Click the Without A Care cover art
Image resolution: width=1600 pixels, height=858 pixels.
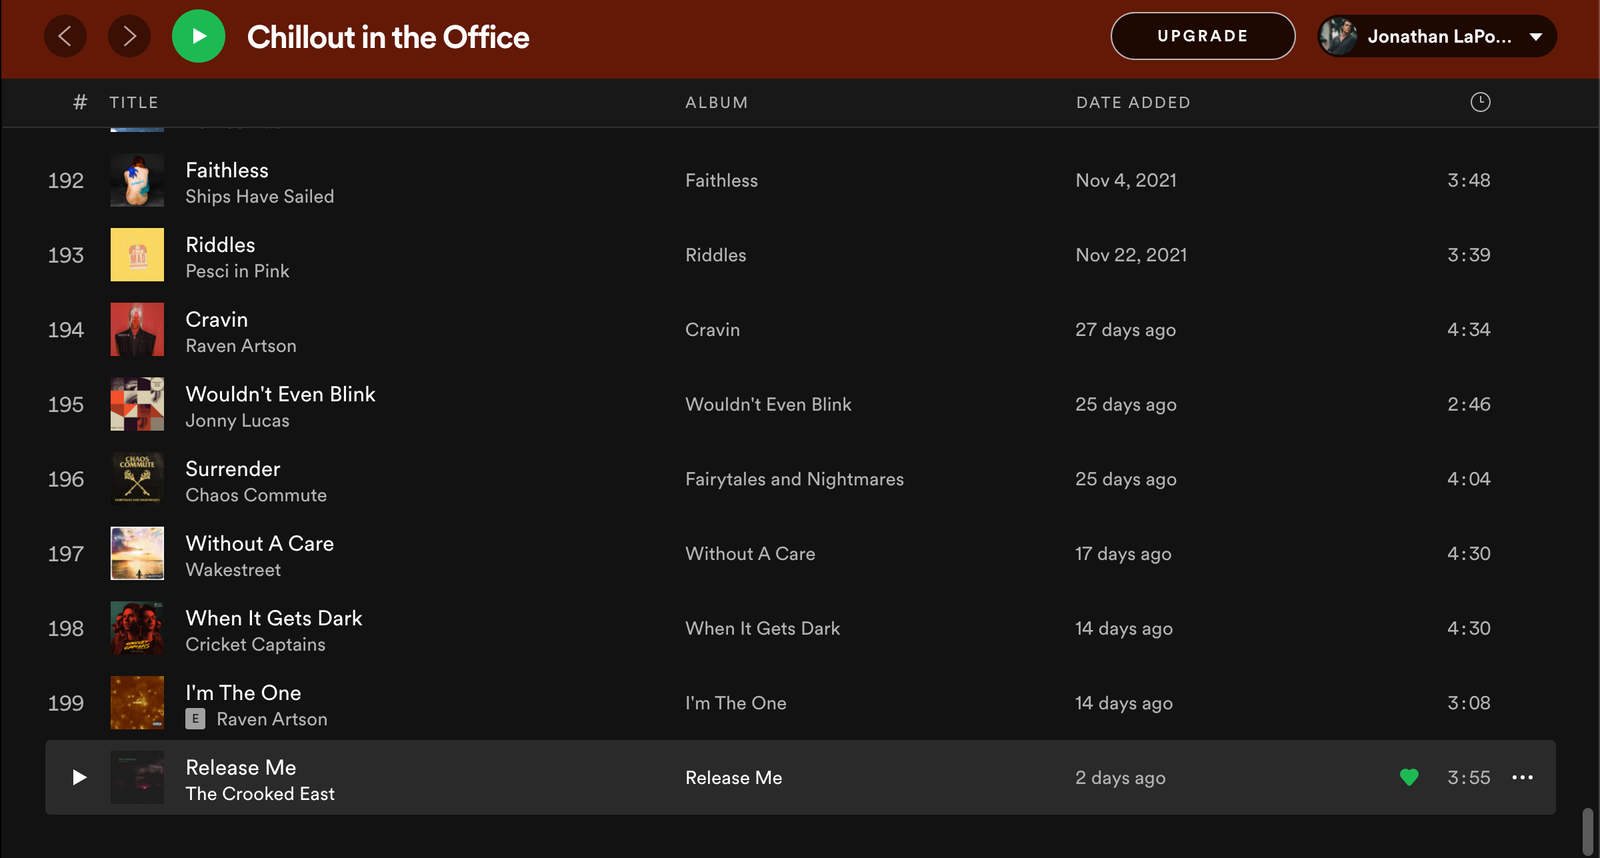(x=137, y=554)
